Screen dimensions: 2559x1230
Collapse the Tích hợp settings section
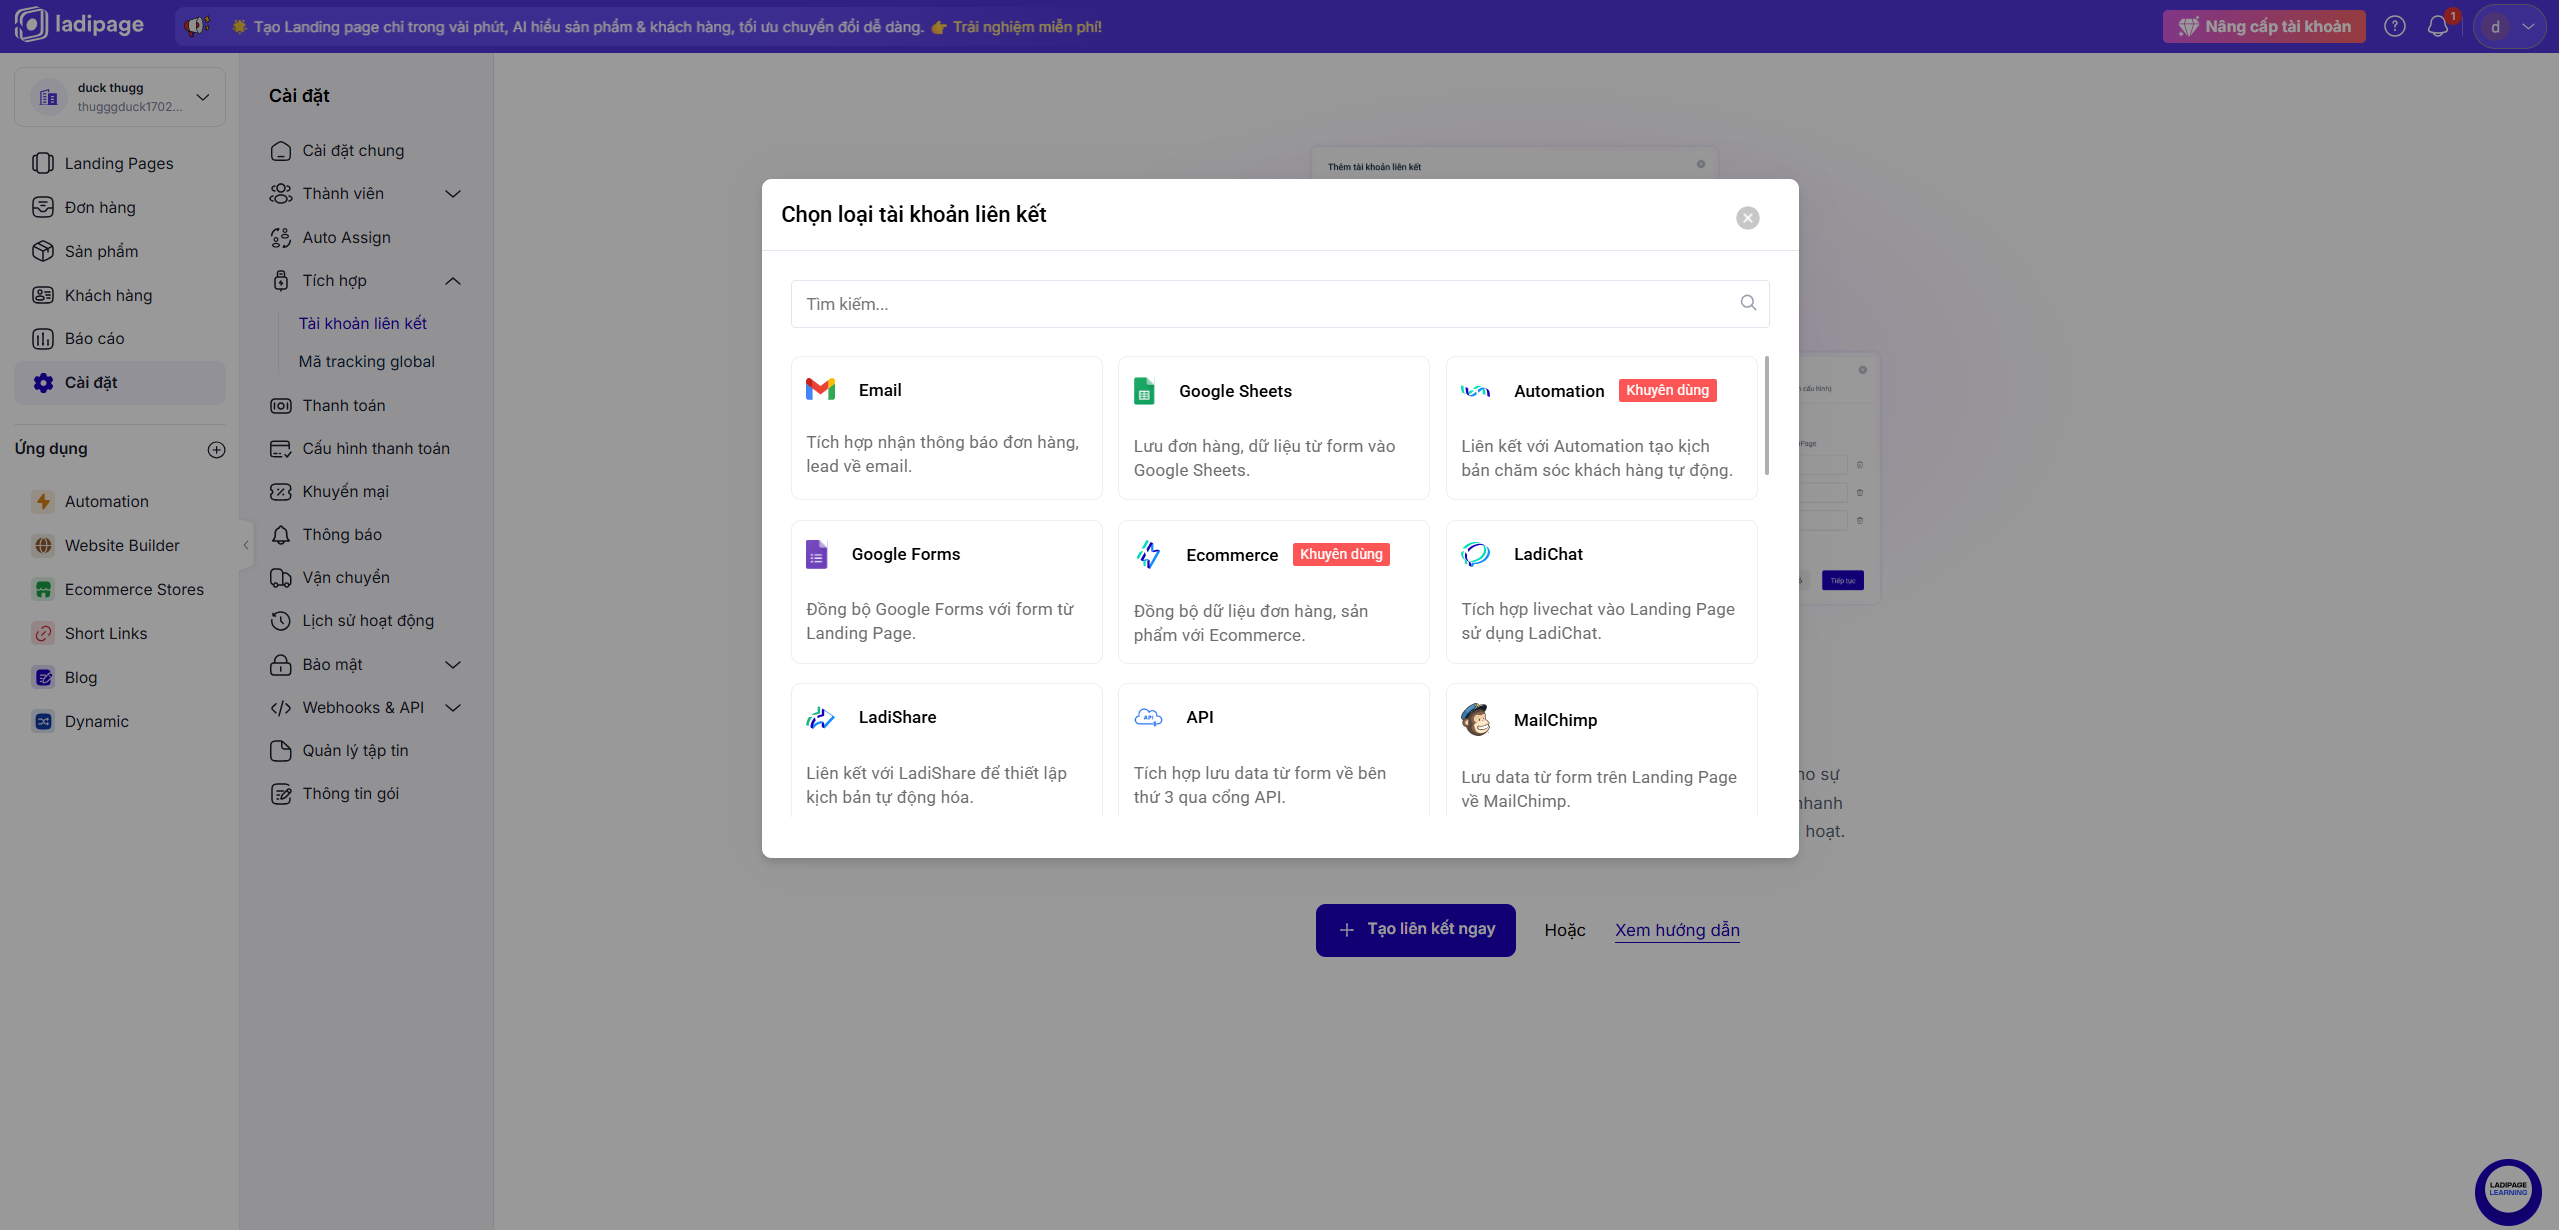[x=453, y=281]
